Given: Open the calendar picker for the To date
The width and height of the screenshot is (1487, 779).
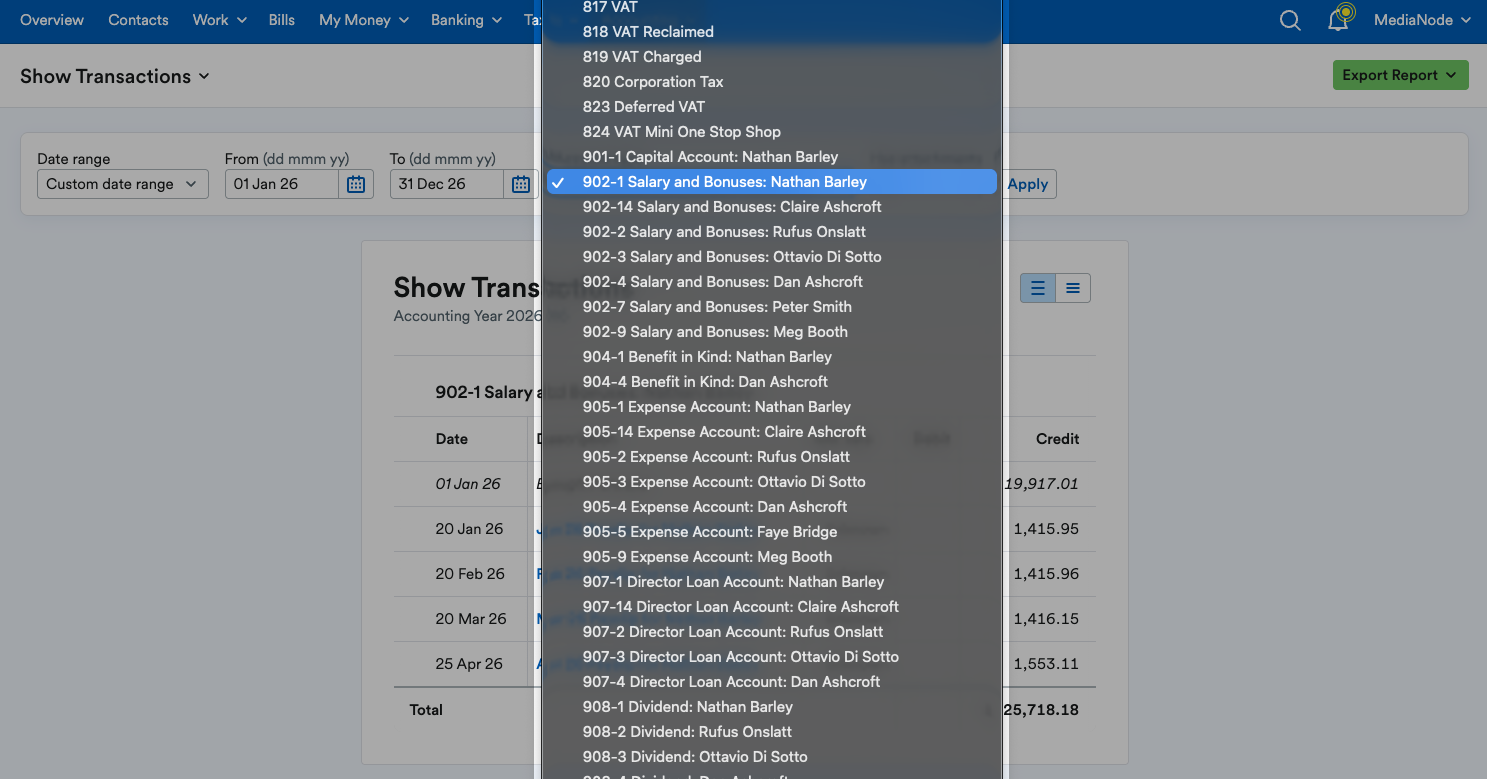Looking at the screenshot, I should (521, 184).
